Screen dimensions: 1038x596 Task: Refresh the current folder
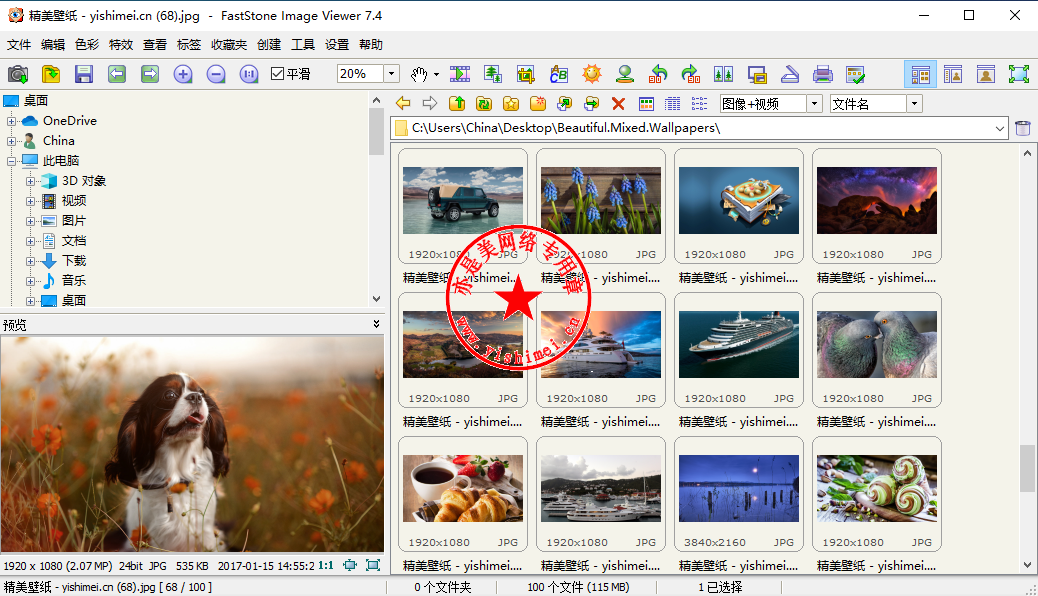click(484, 103)
